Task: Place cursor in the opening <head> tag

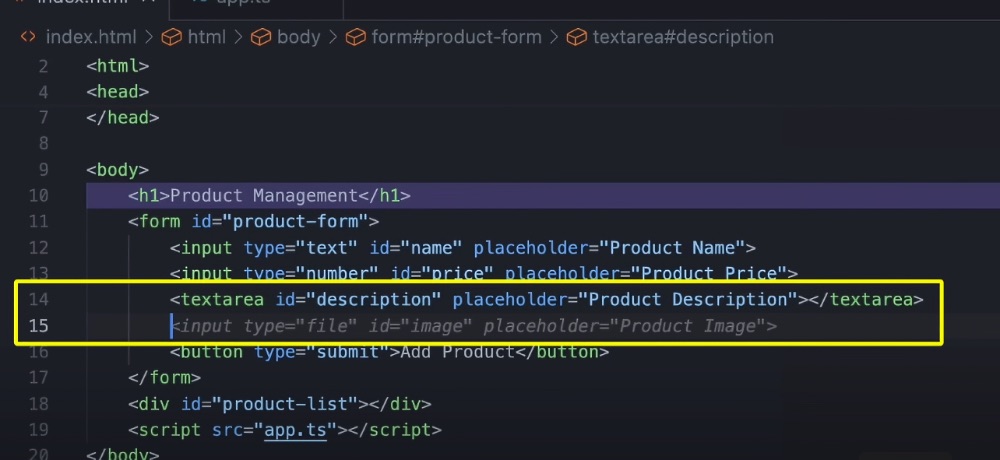Action: pyautogui.click(x=117, y=93)
